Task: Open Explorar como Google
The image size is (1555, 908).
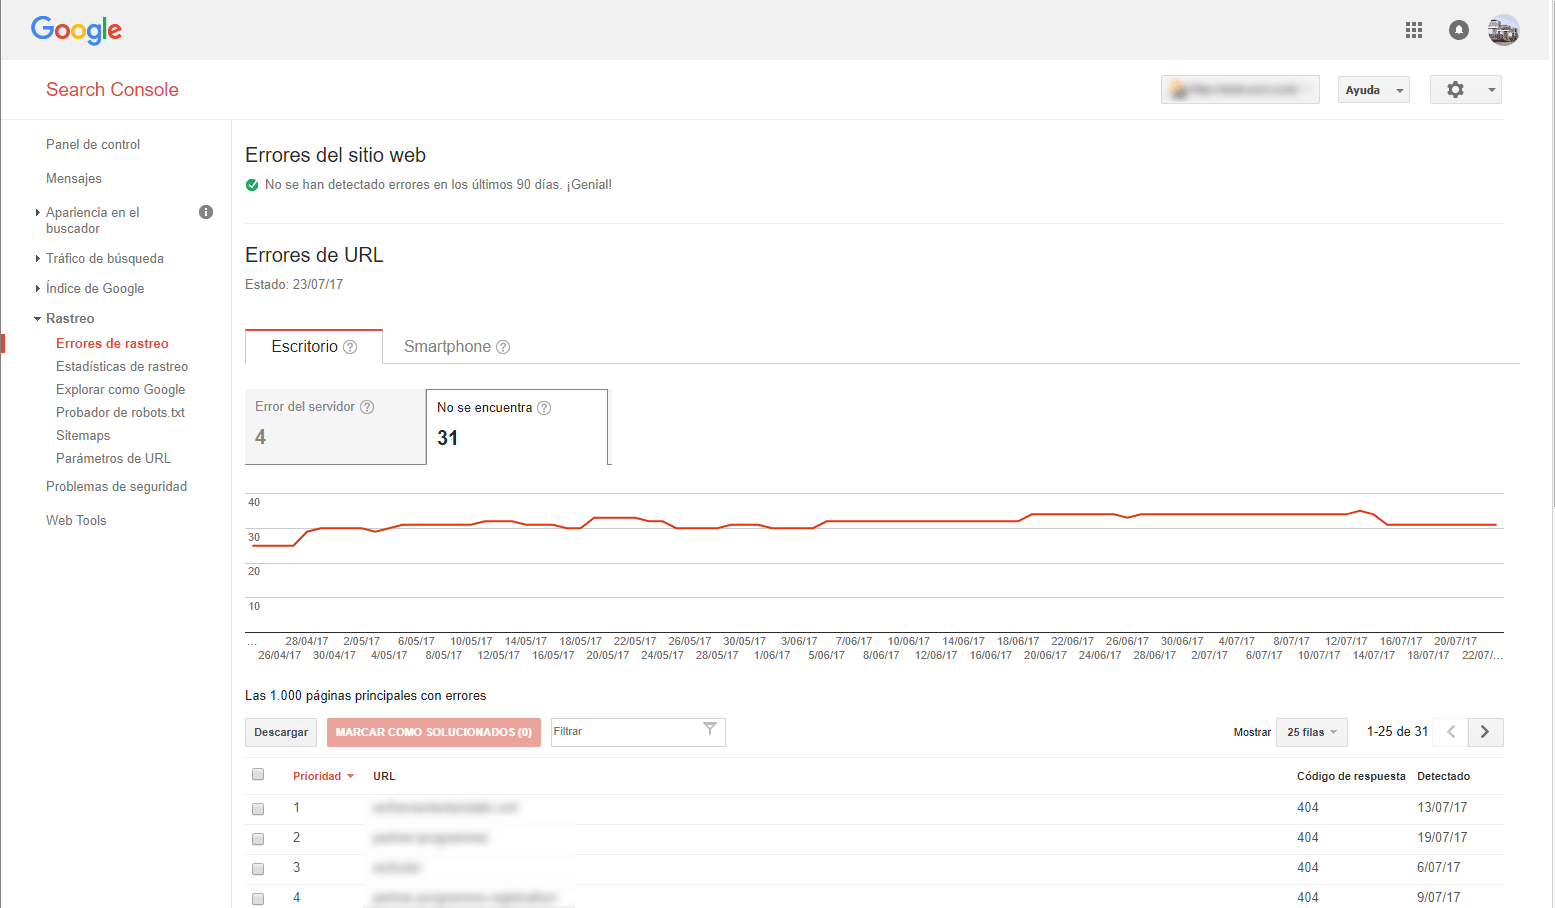Action: coord(120,389)
